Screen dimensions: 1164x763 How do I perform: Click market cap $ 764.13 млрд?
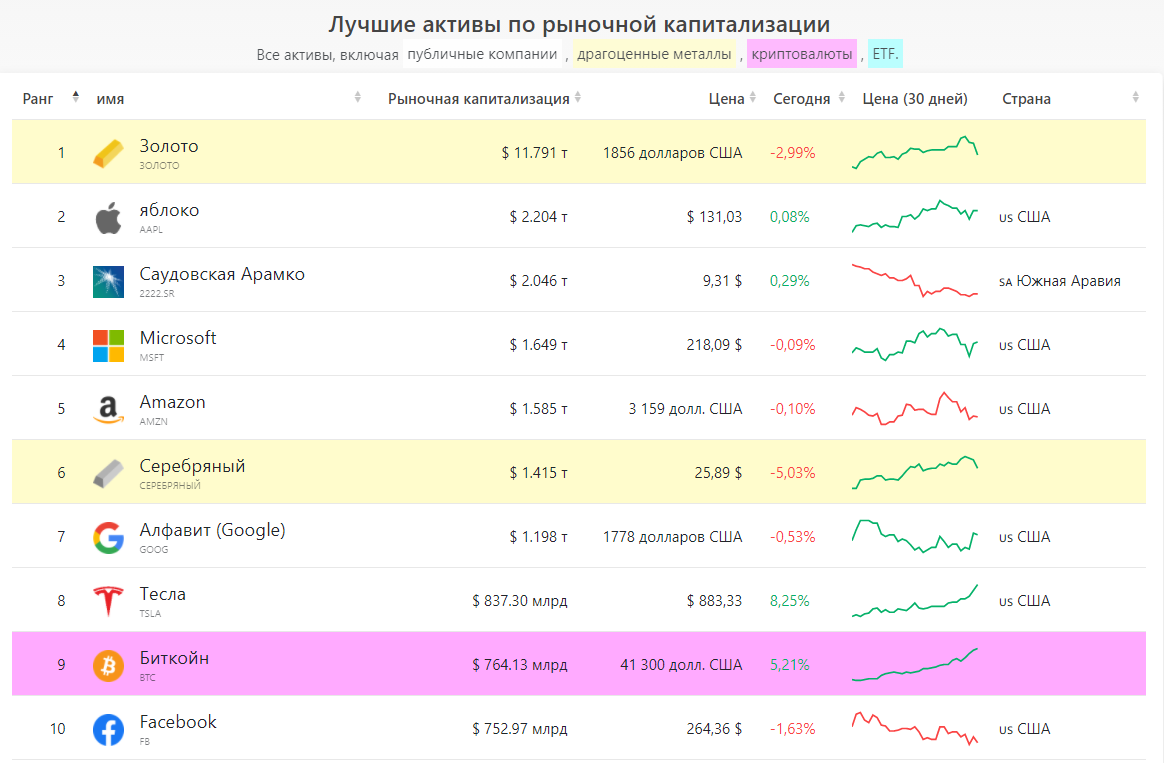click(x=520, y=664)
